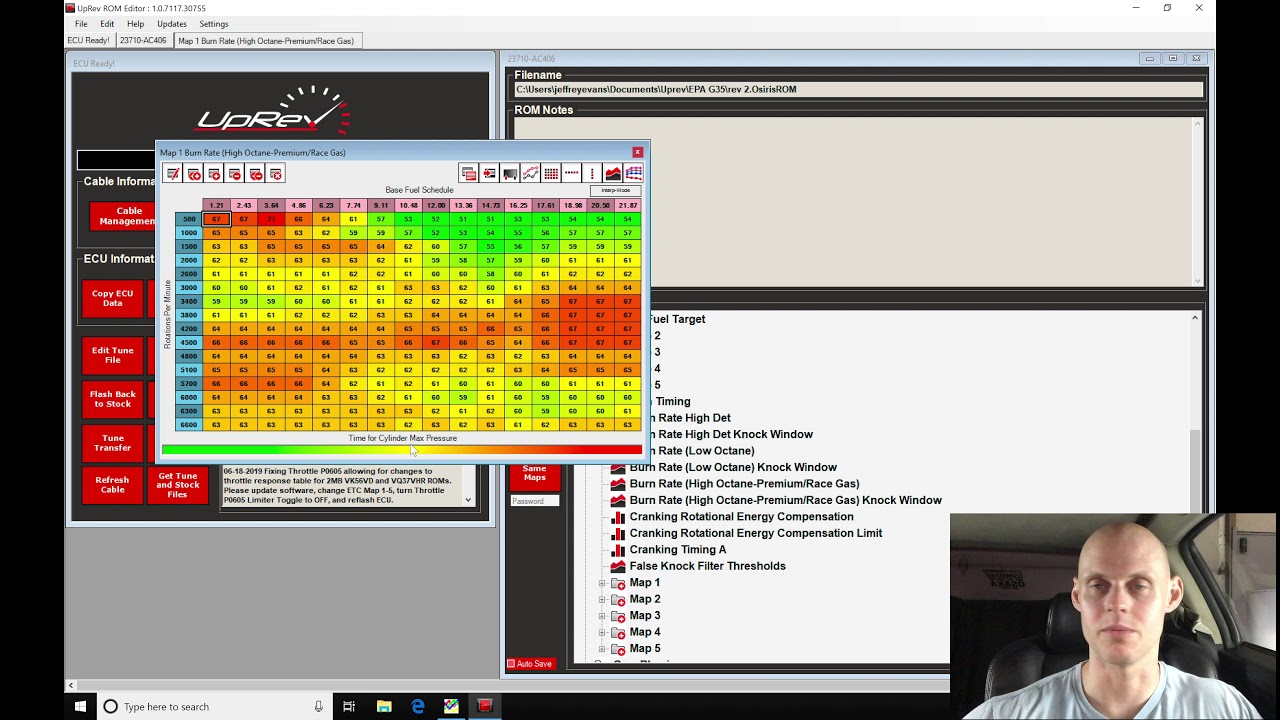Click the Copy ECU Data button

(x=112, y=299)
